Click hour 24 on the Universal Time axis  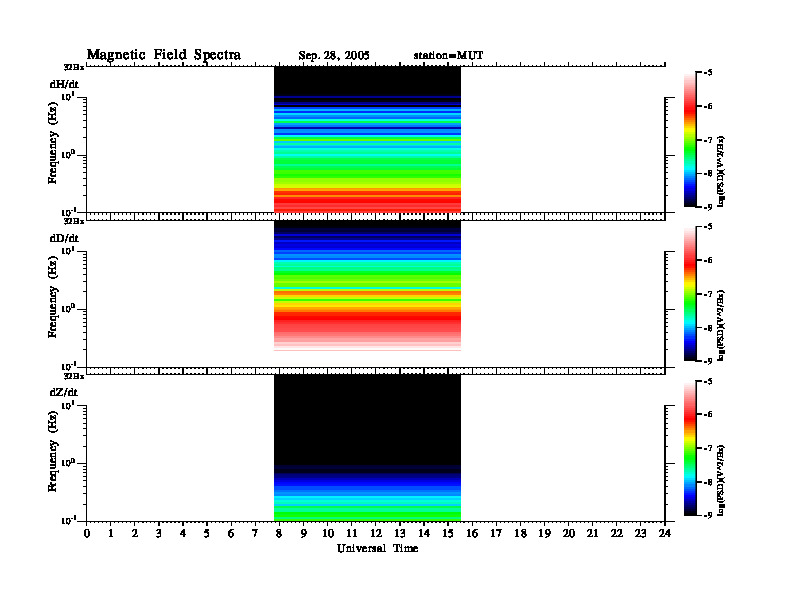click(665, 534)
